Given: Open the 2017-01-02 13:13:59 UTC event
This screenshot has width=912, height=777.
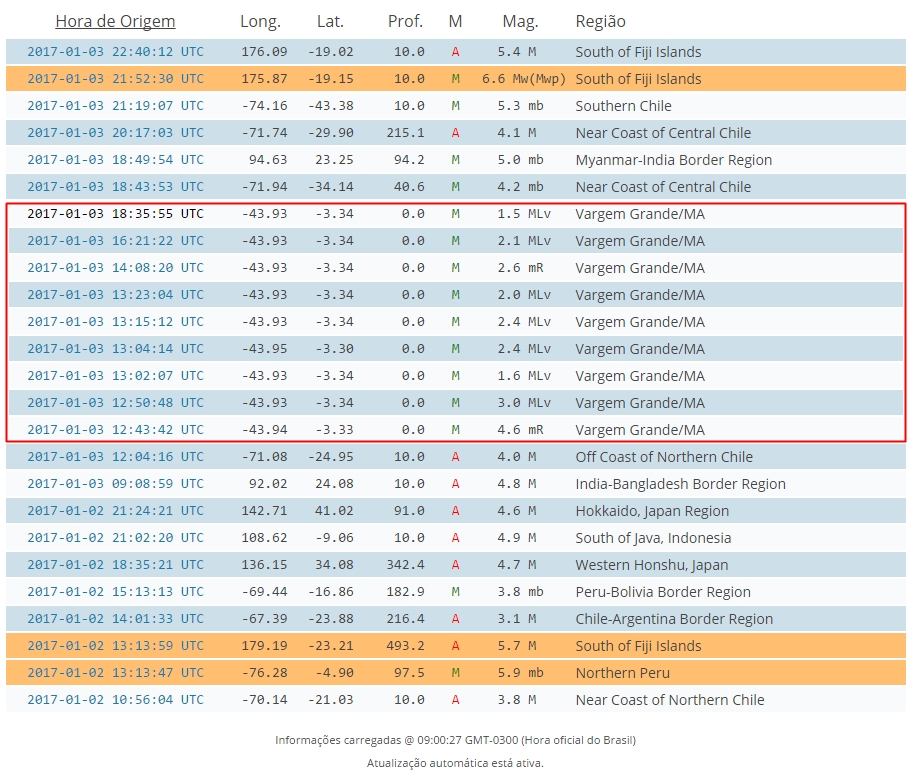Looking at the screenshot, I should [x=115, y=646].
